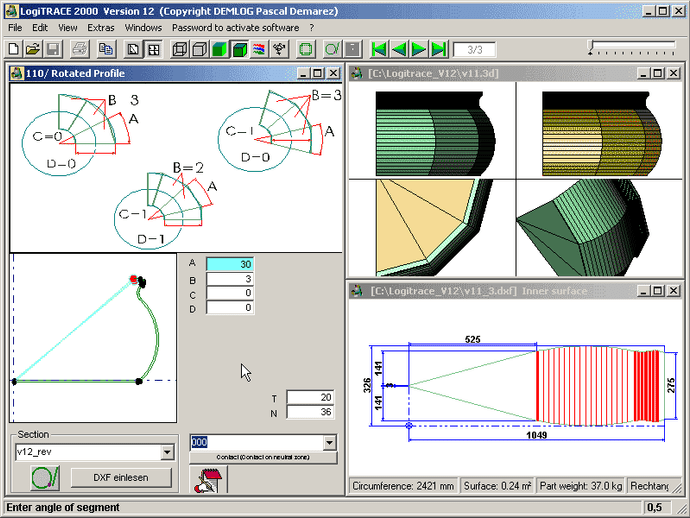Click the T thickness input field

point(310,397)
